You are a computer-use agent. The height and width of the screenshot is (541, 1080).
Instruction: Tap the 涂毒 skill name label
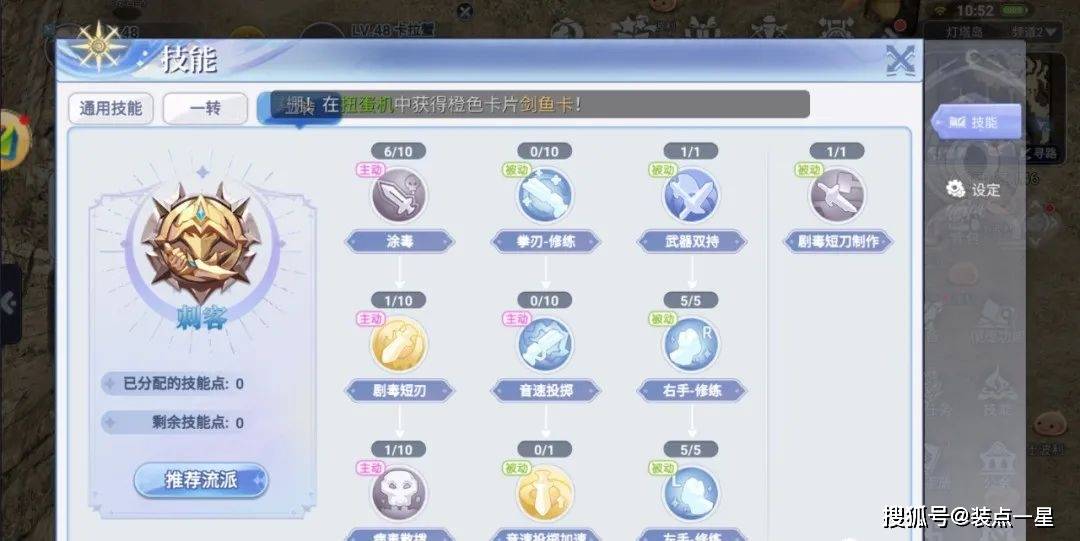399,242
